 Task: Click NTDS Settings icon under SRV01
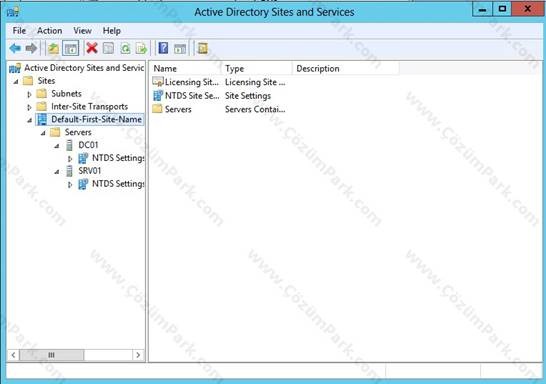click(83, 184)
